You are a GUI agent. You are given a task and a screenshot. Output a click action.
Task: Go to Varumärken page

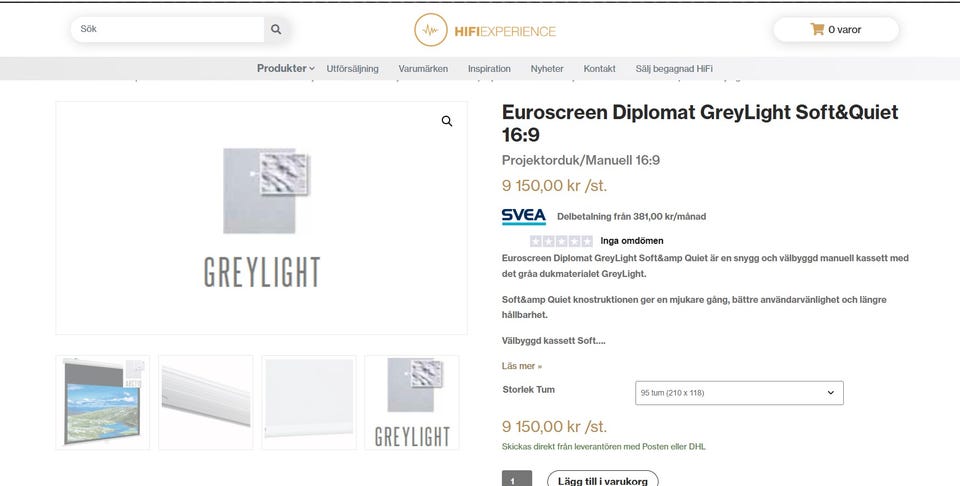423,69
